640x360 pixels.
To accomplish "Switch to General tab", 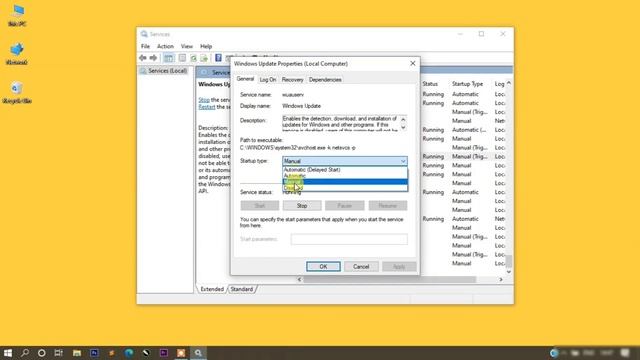I will 245,79.
